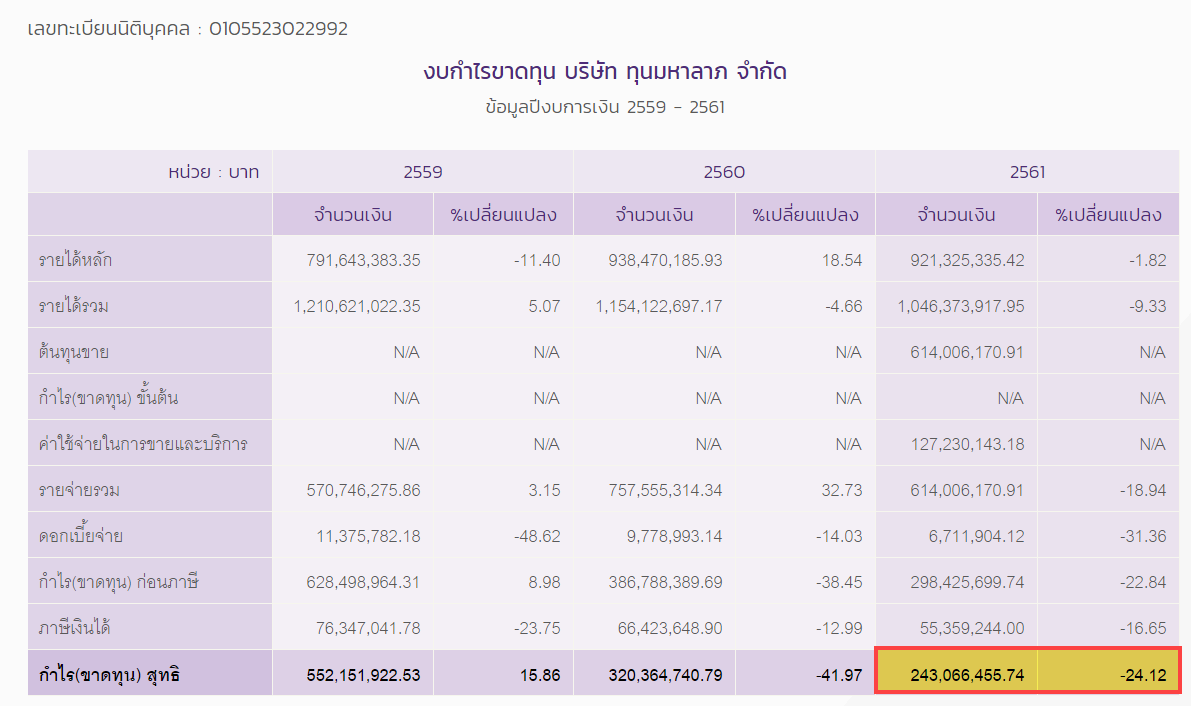Select the 2560 year column header

(724, 173)
